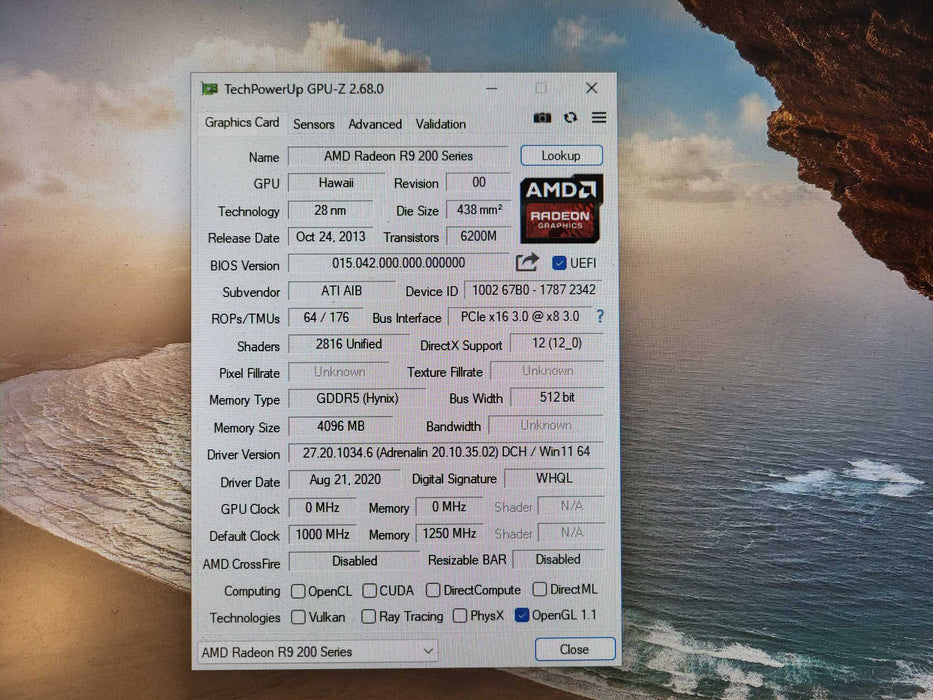Click the BIOS Version field 015.042.000.000.000000
933x700 pixels.
click(398, 262)
